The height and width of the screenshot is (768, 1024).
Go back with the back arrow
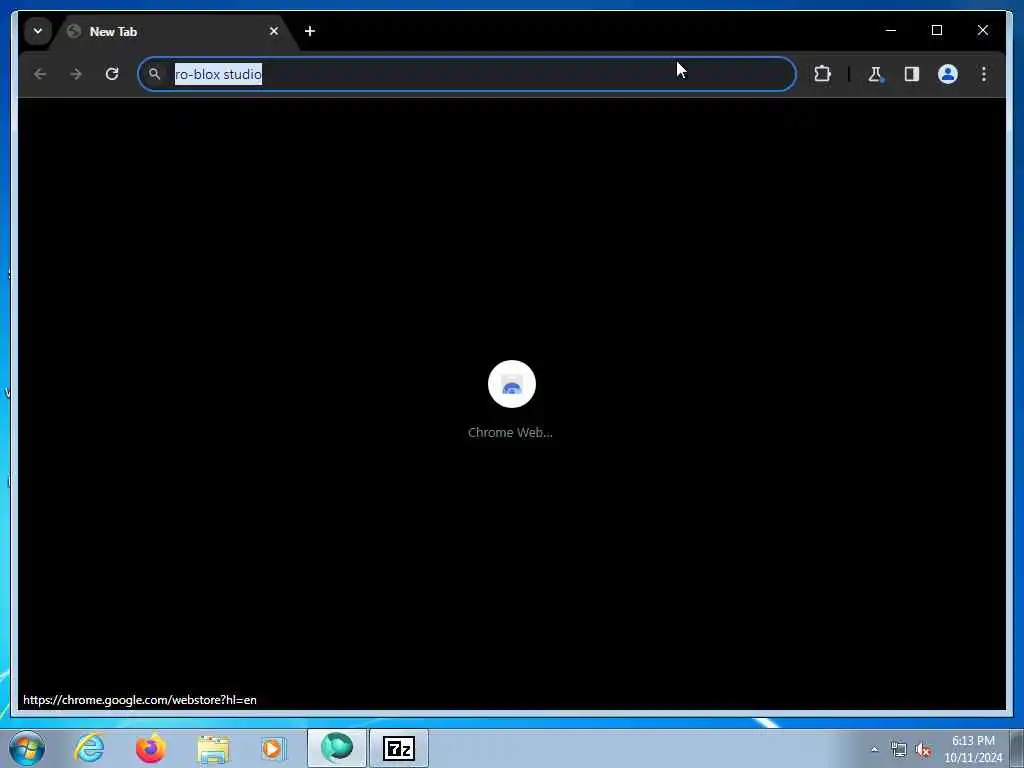pyautogui.click(x=40, y=74)
